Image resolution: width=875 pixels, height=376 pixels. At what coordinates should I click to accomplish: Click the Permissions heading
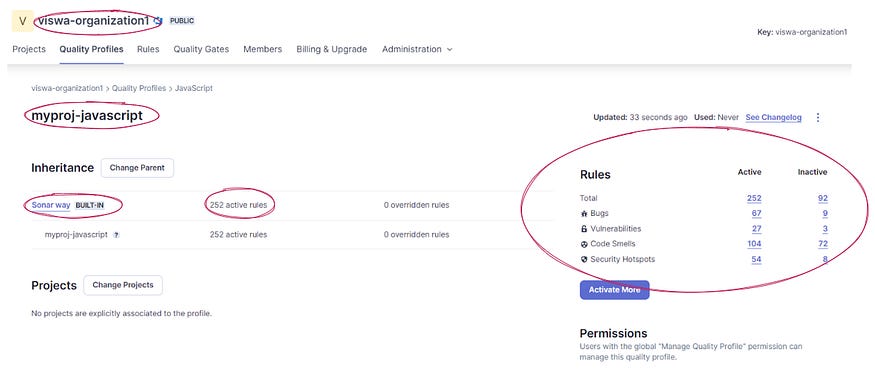[613, 334]
